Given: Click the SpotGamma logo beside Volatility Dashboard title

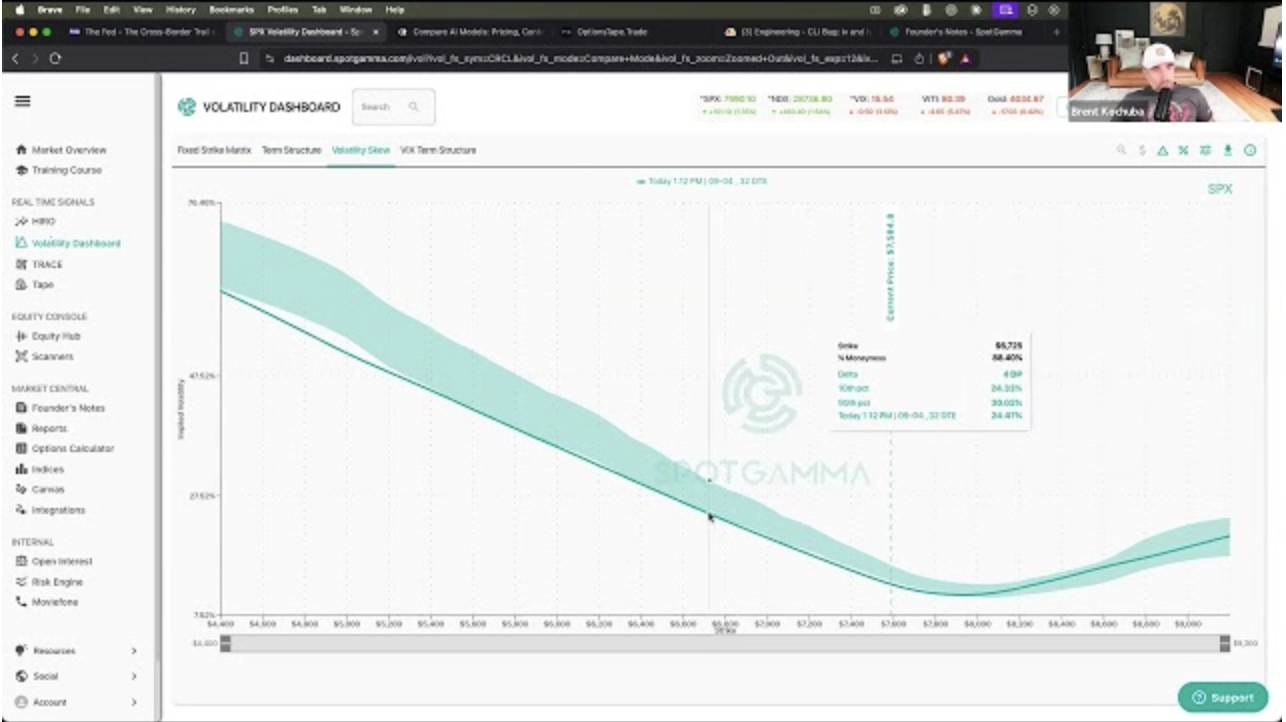Looking at the screenshot, I should tap(187, 107).
